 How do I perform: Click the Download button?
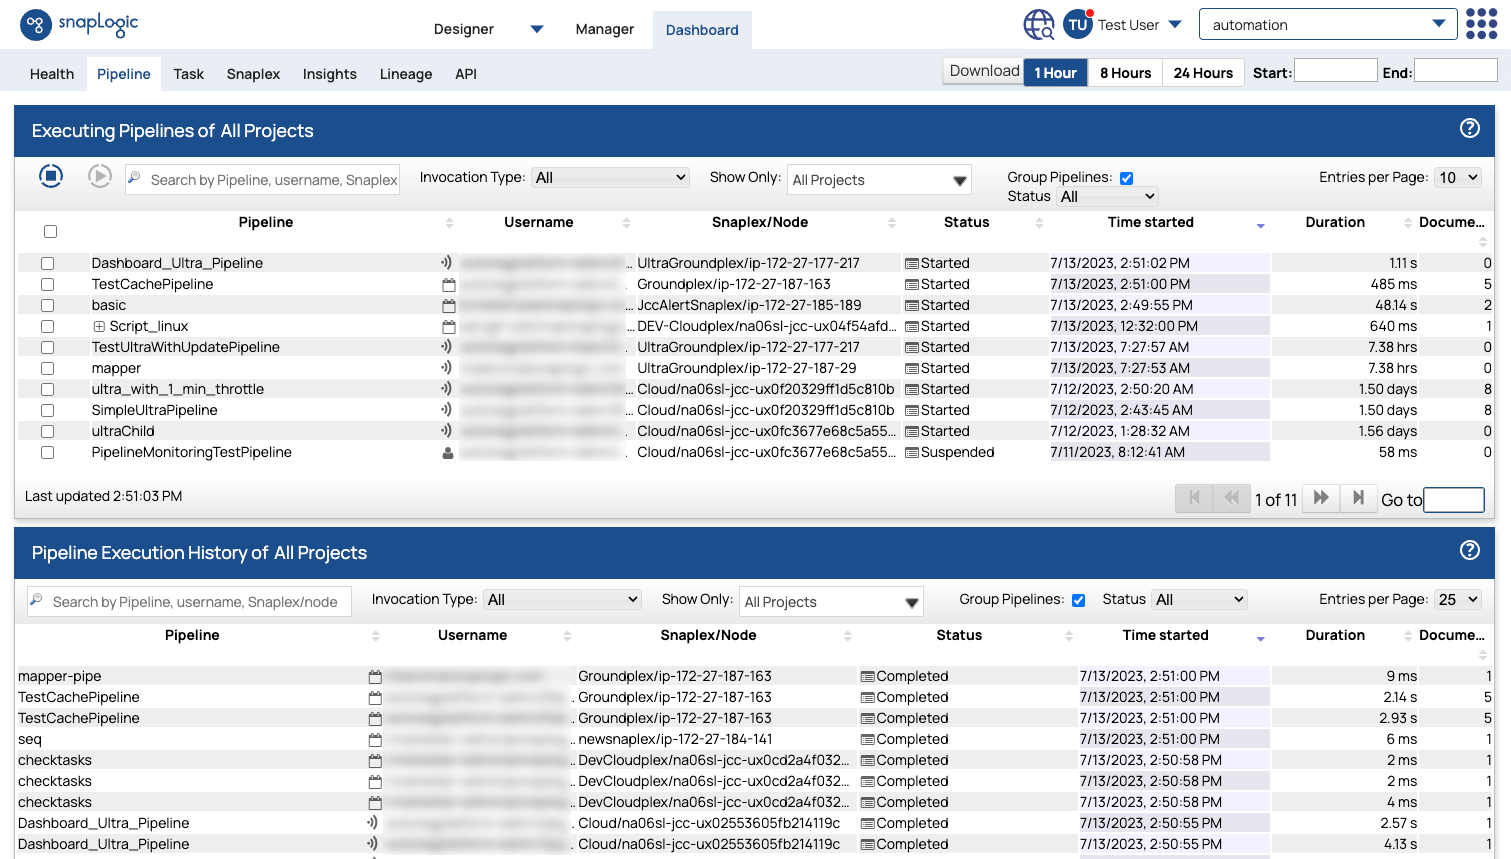pos(983,71)
